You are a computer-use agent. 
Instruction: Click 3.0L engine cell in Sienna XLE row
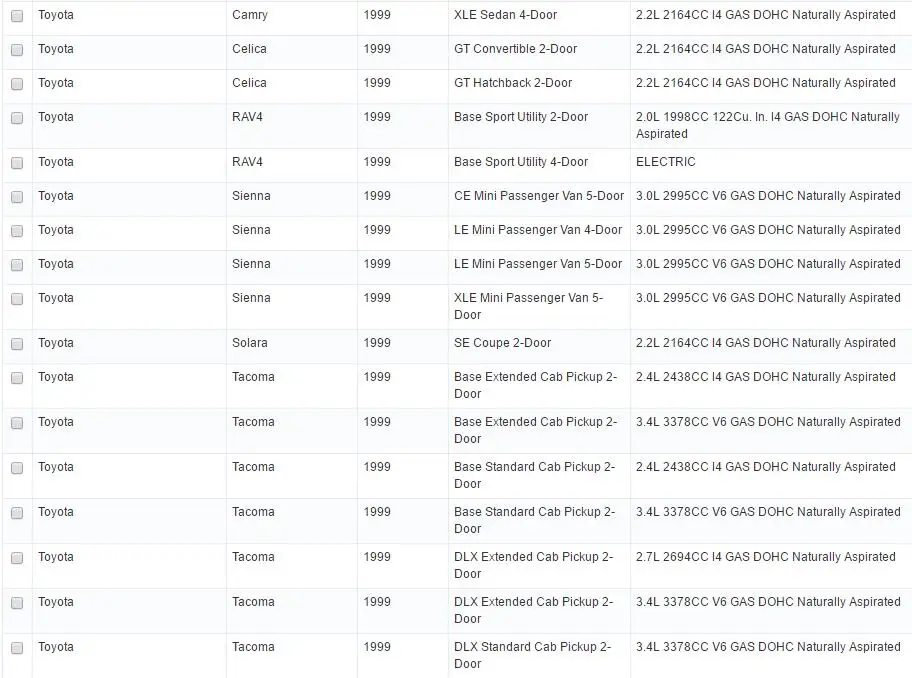(768, 298)
